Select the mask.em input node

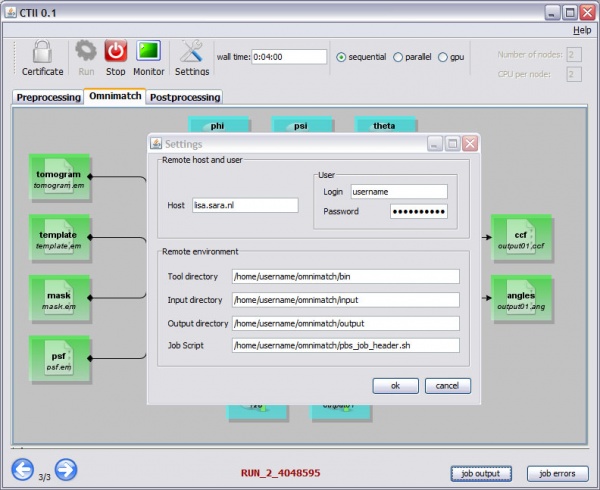point(59,300)
